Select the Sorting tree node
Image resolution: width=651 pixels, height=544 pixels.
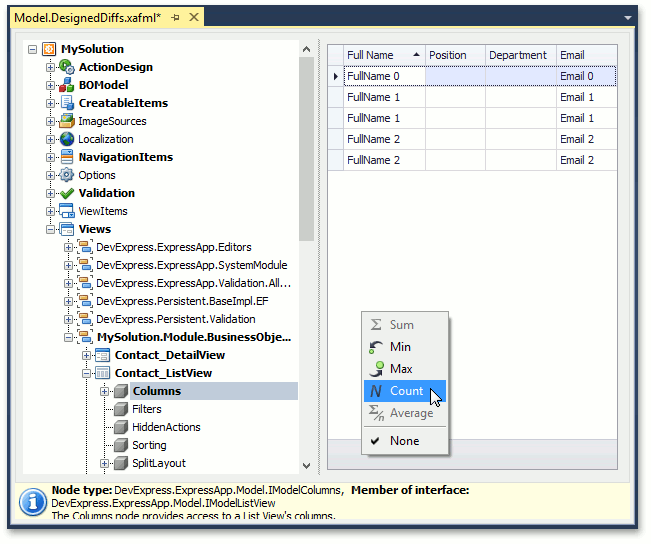point(149,446)
